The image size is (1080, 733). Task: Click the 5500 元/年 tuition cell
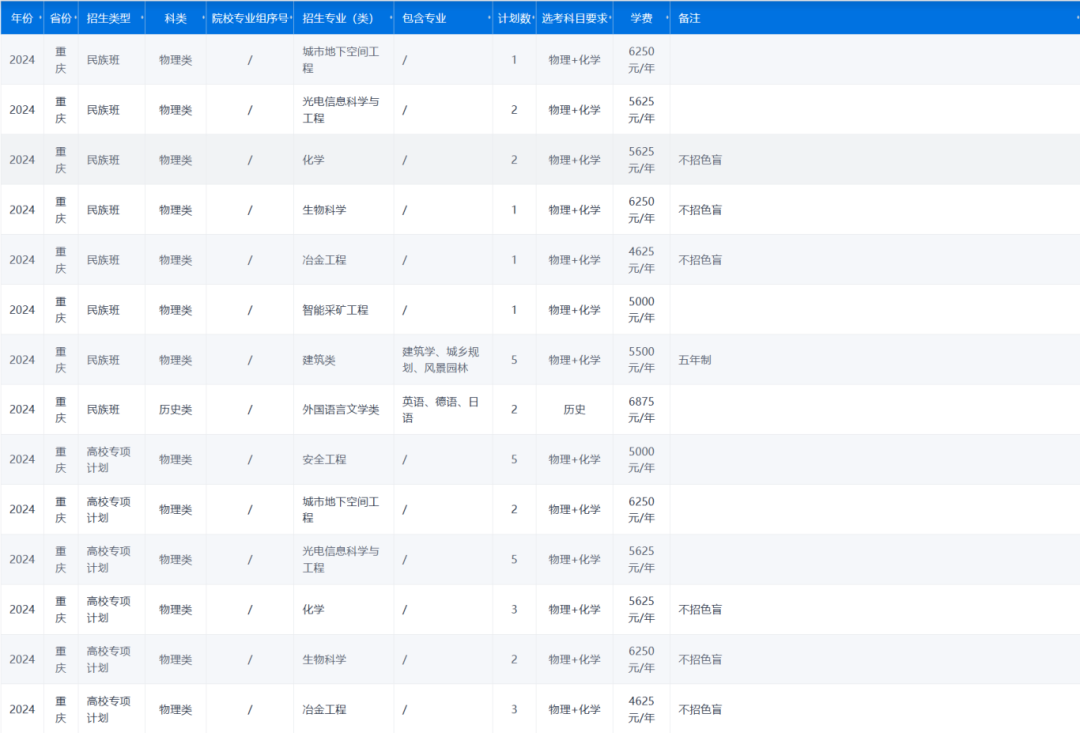641,360
